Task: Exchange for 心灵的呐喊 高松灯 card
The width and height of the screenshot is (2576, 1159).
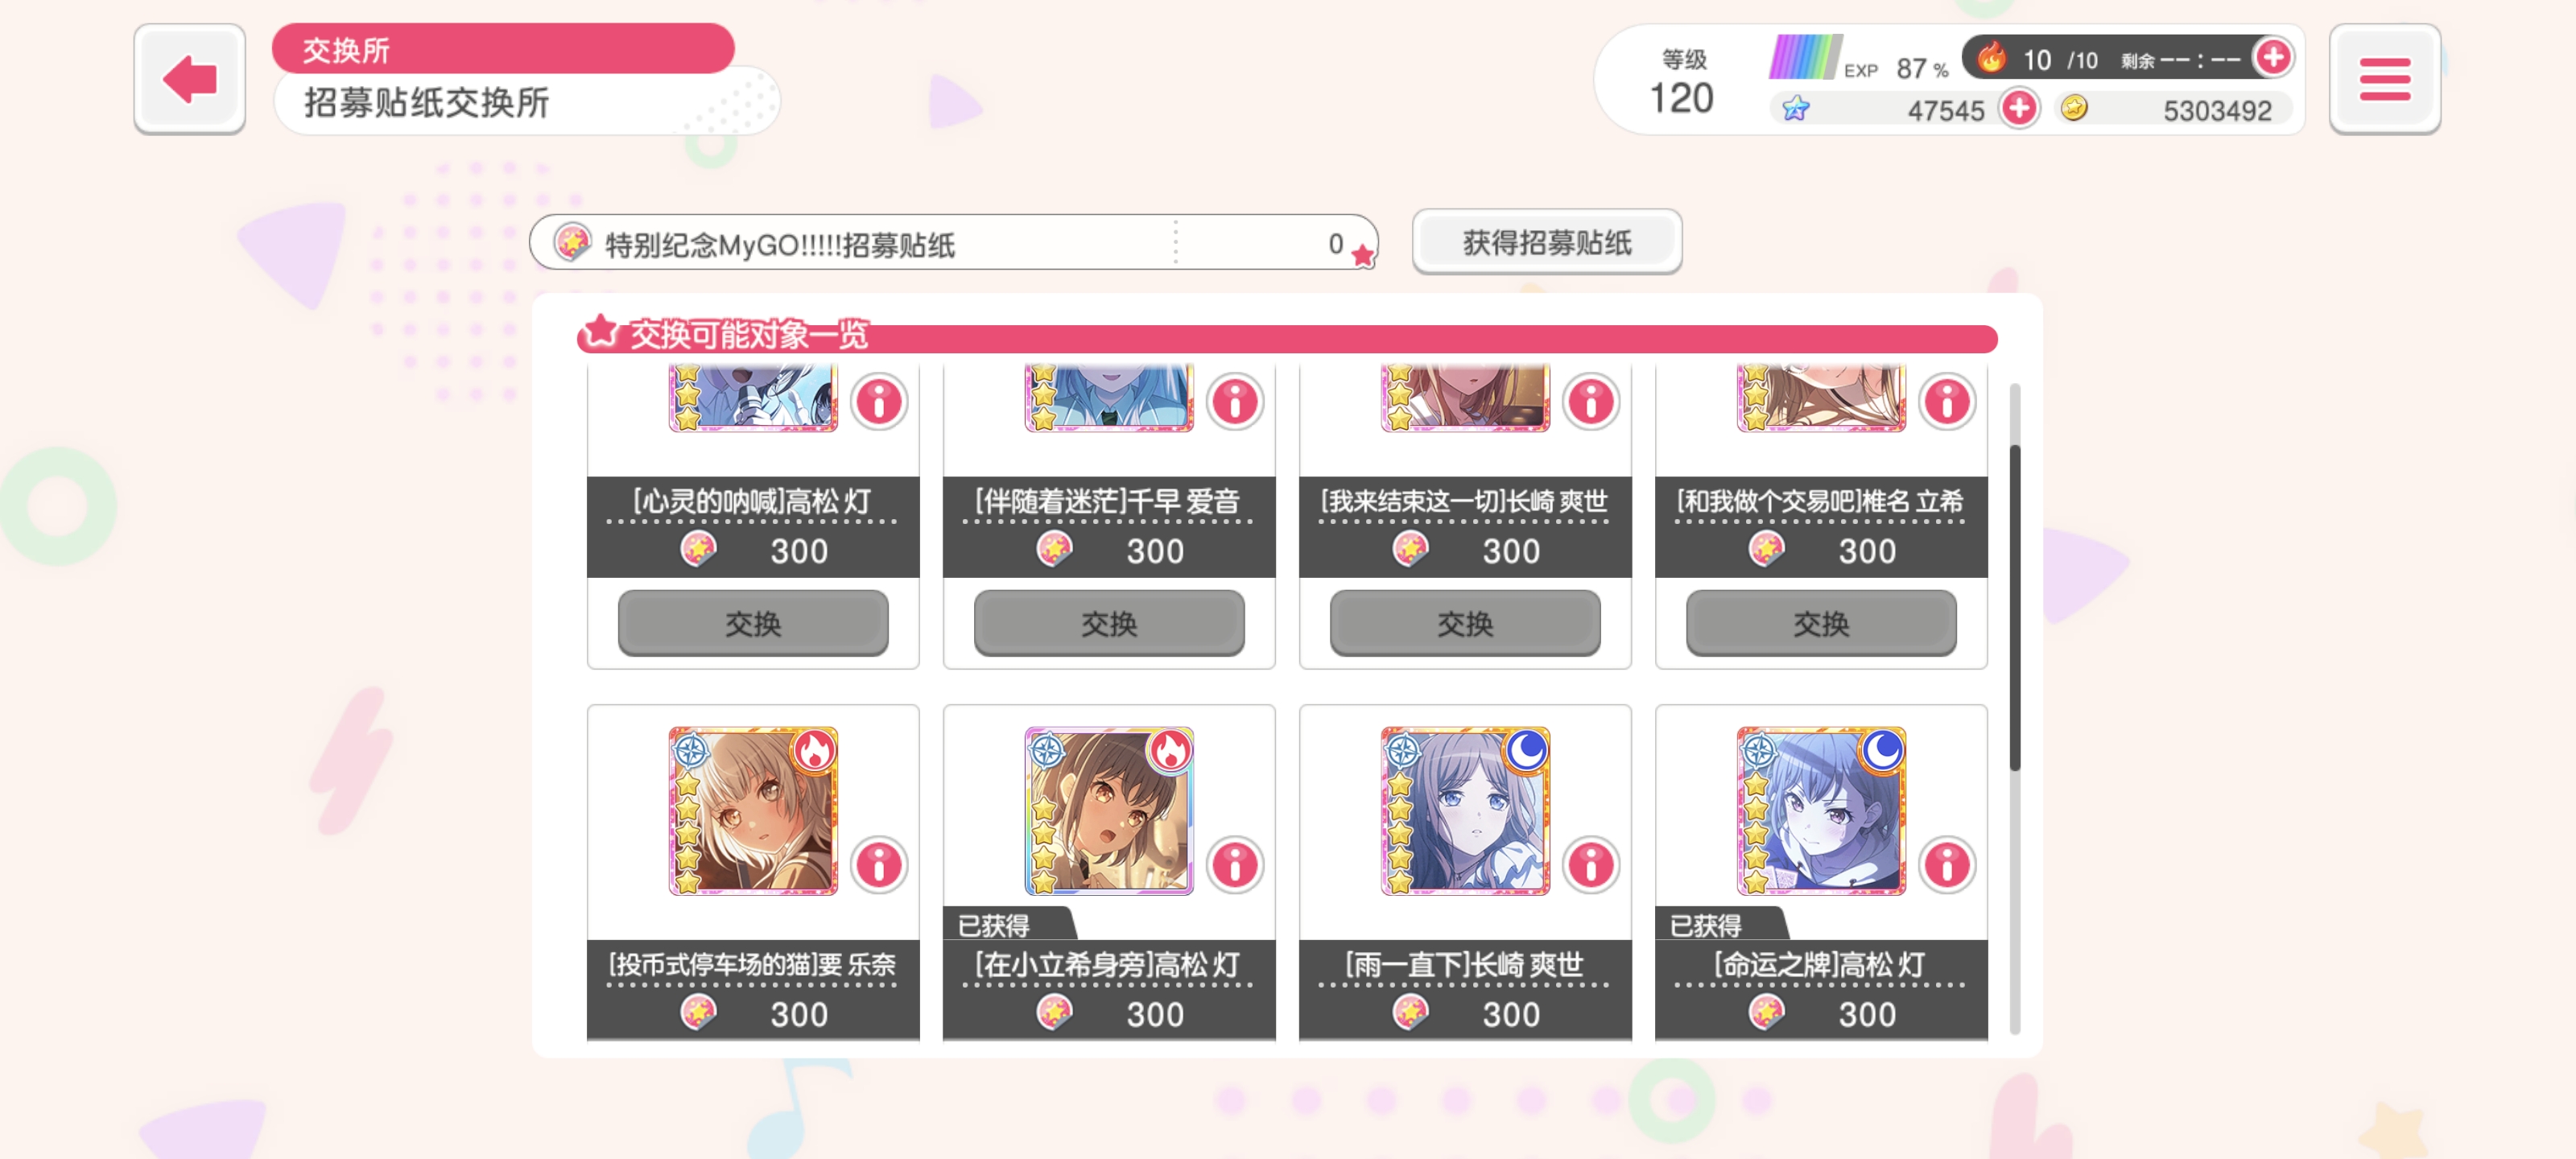Action: [753, 623]
